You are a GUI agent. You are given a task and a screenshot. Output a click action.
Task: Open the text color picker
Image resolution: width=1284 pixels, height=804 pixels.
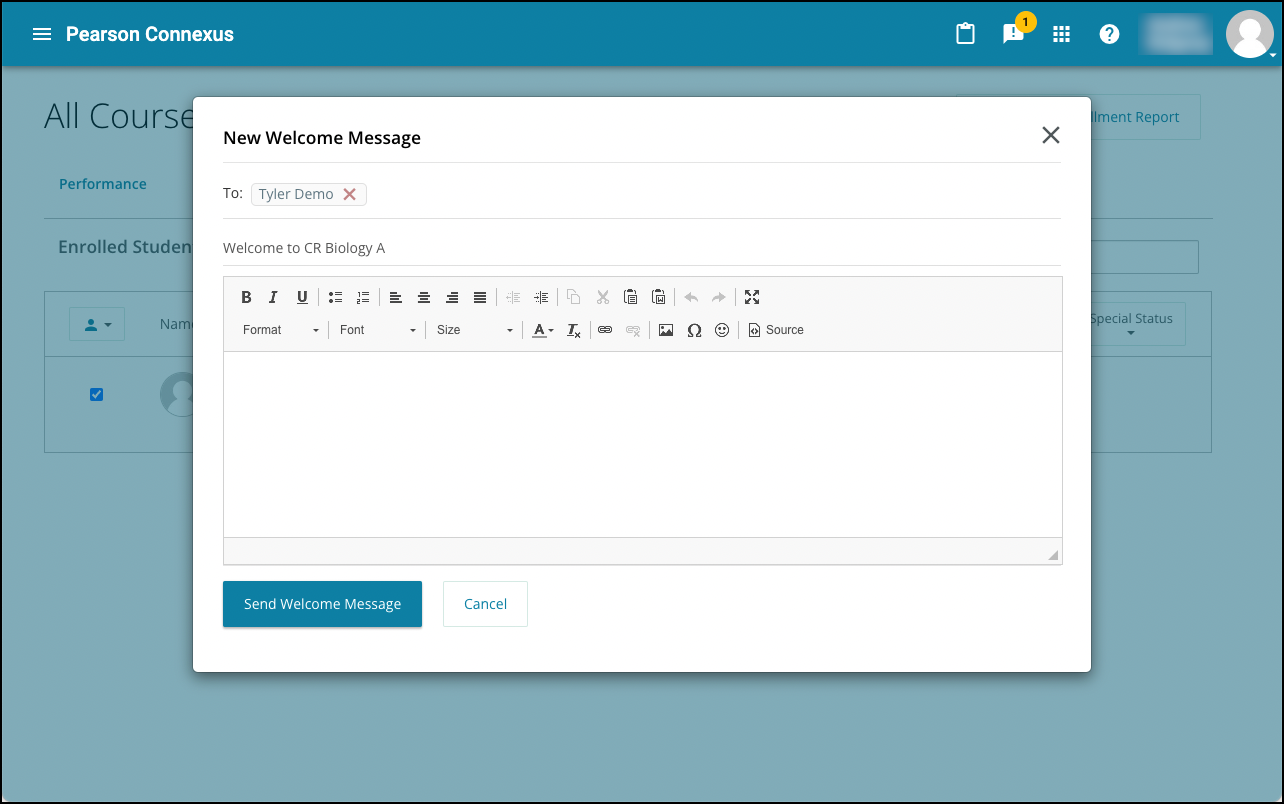click(x=542, y=330)
